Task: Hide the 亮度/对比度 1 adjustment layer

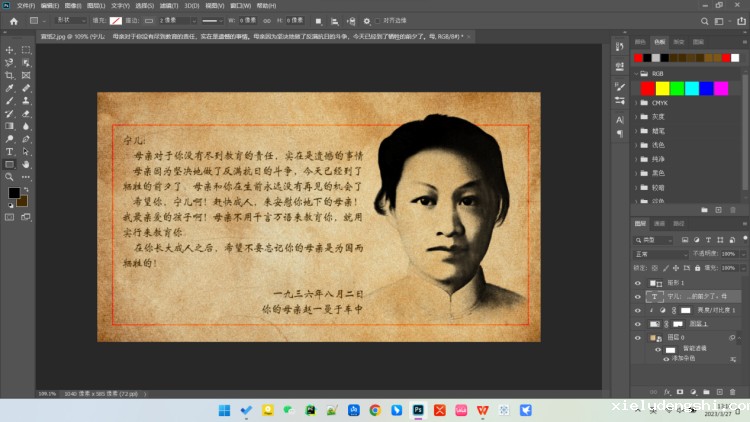Action: (638, 310)
